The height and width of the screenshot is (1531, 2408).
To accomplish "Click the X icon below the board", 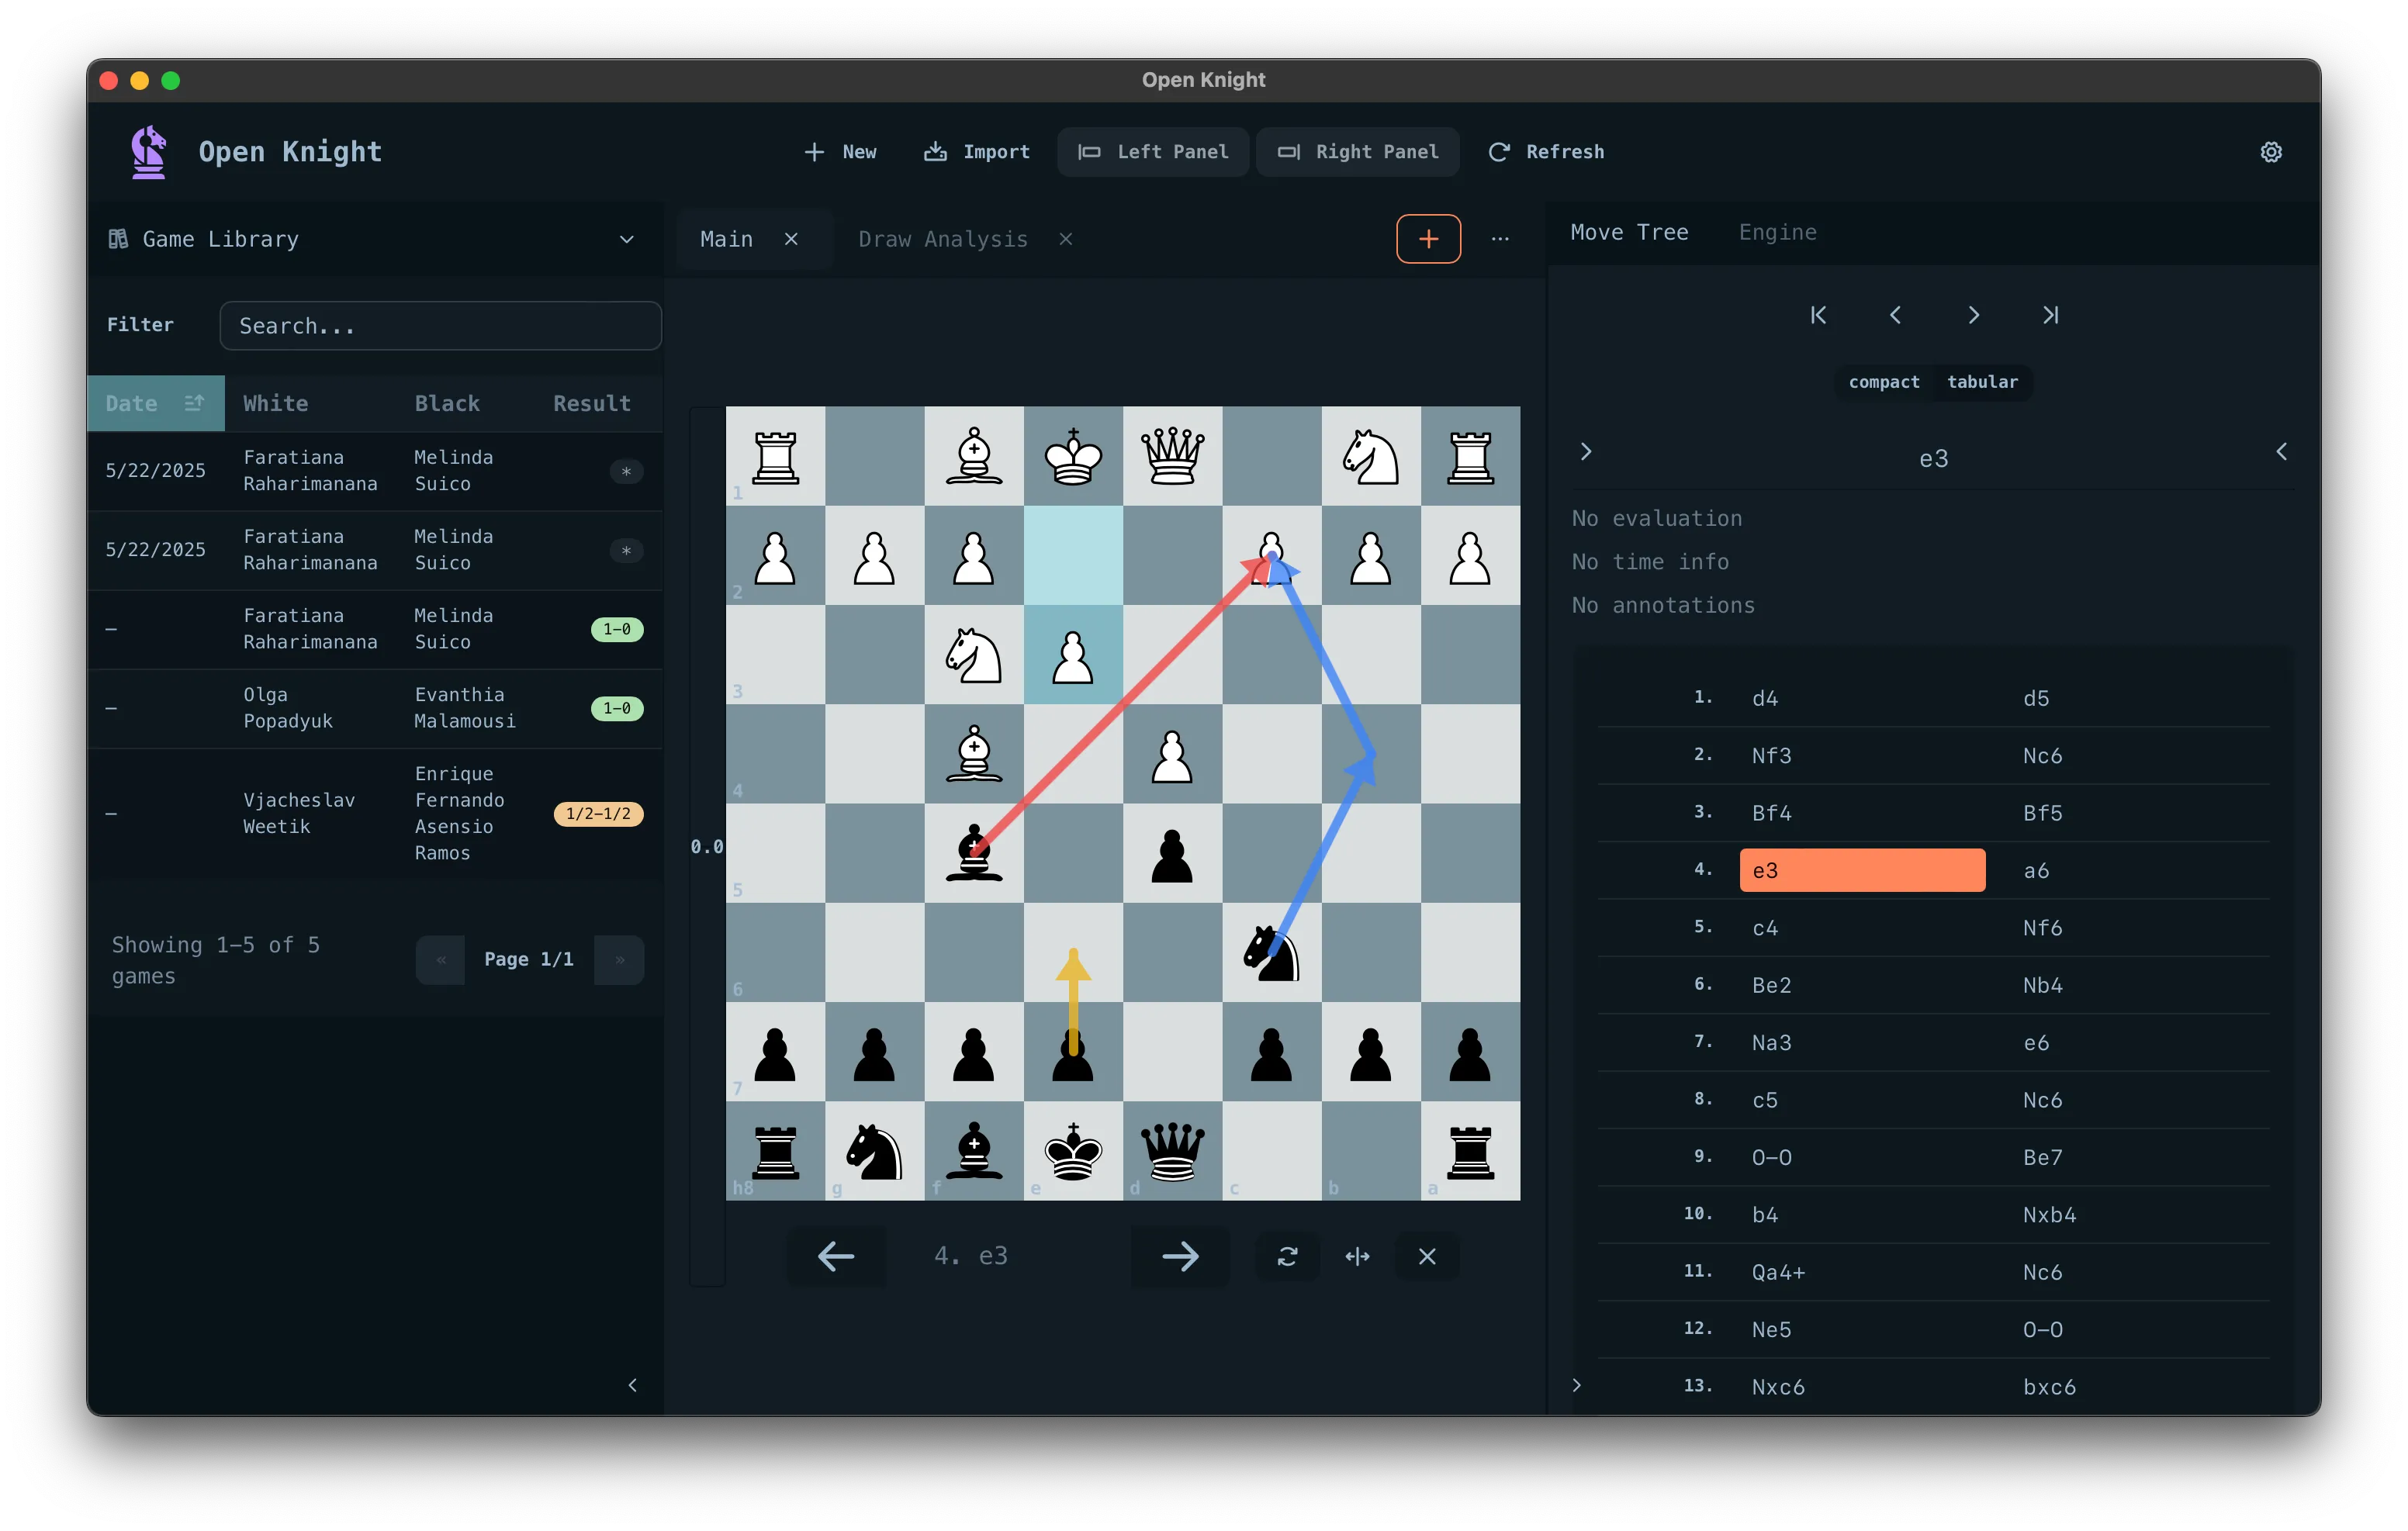I will tap(1427, 1256).
